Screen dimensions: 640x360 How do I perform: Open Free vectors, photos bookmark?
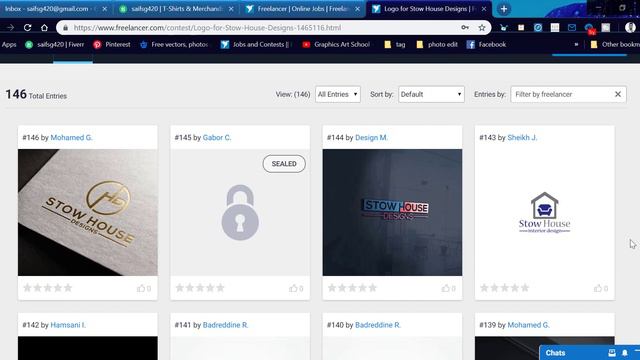point(174,44)
